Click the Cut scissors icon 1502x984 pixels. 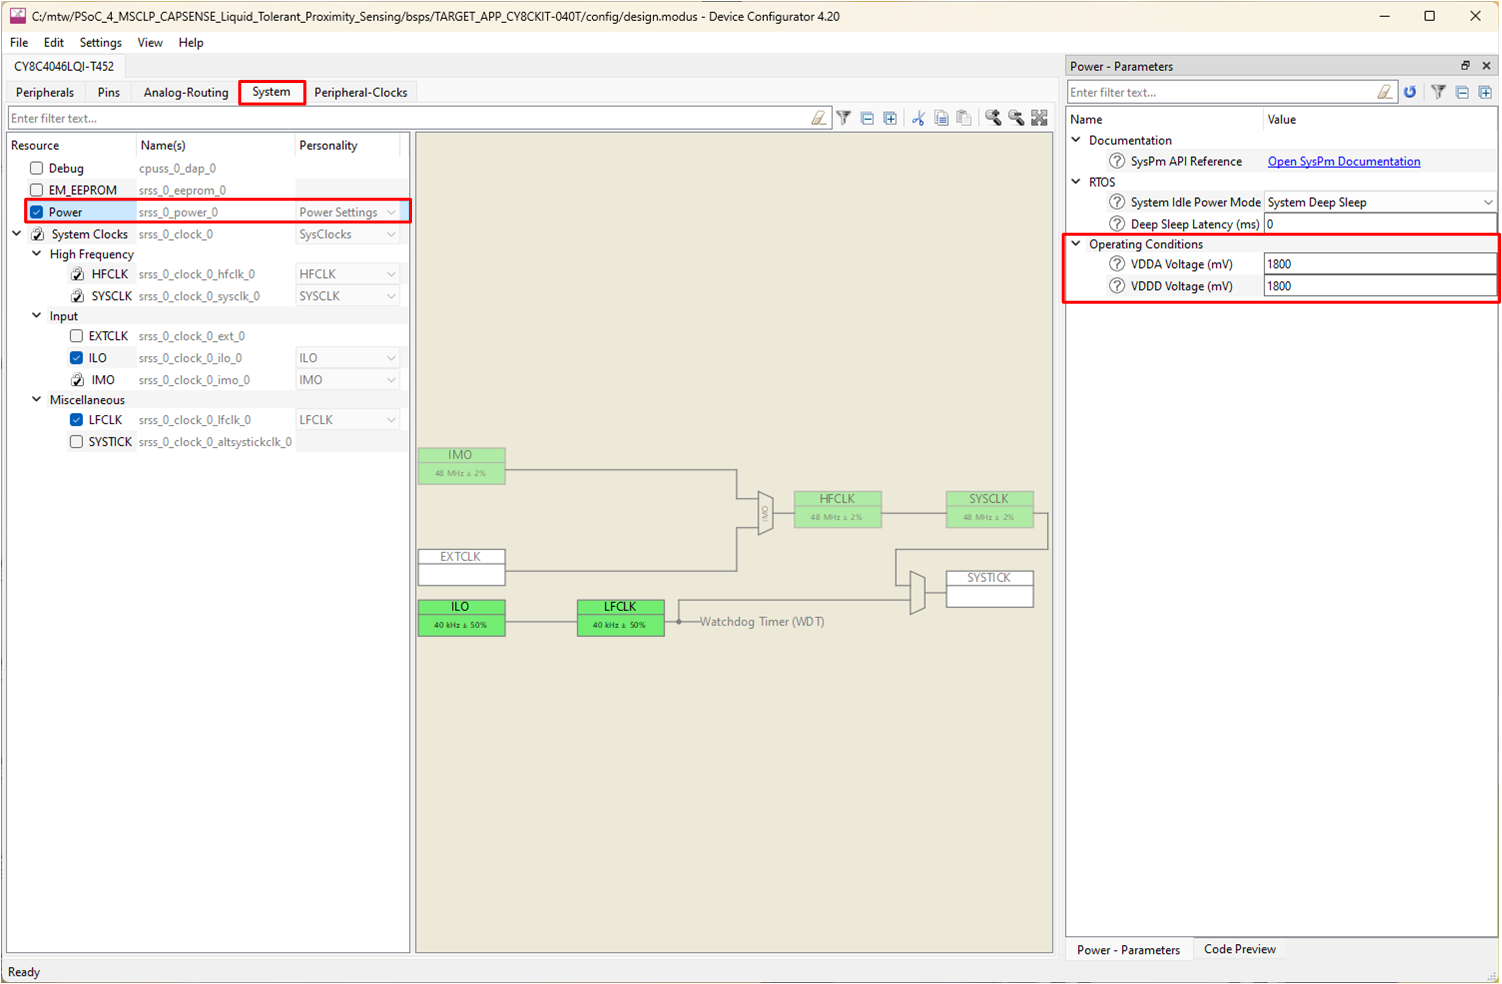point(918,118)
